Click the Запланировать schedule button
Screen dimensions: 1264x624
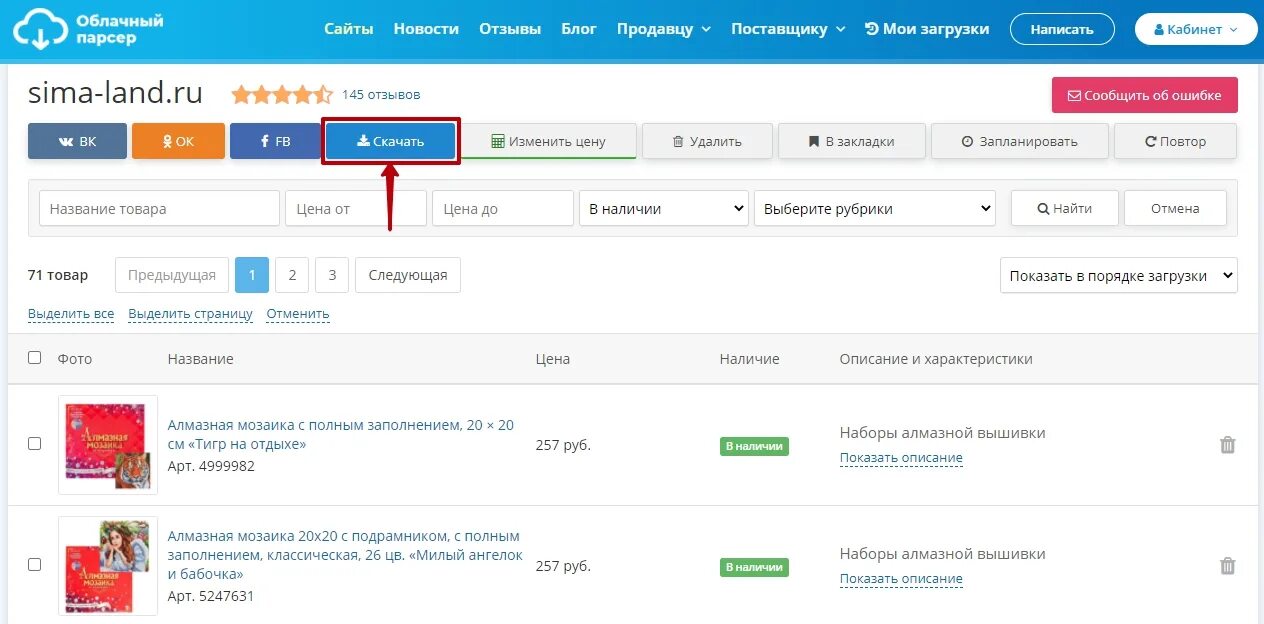pos(1019,141)
